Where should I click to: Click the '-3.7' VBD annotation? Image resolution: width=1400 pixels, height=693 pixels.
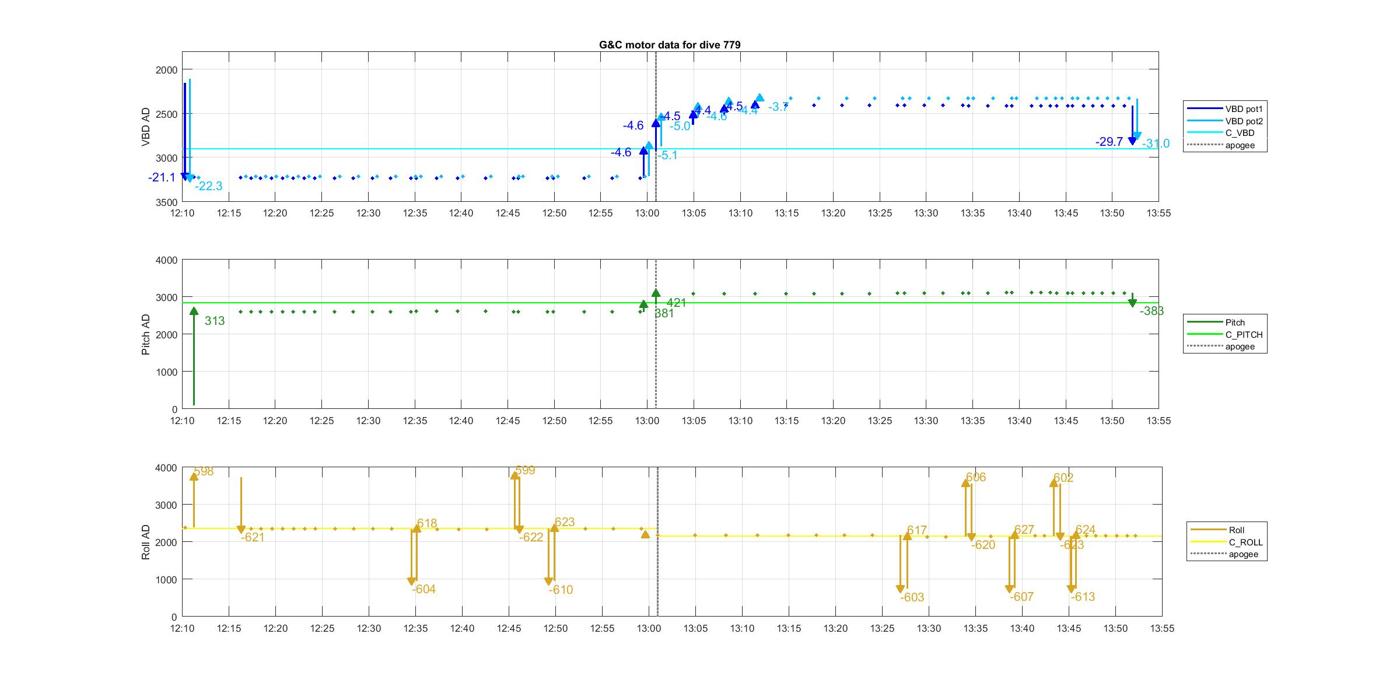tap(779, 107)
